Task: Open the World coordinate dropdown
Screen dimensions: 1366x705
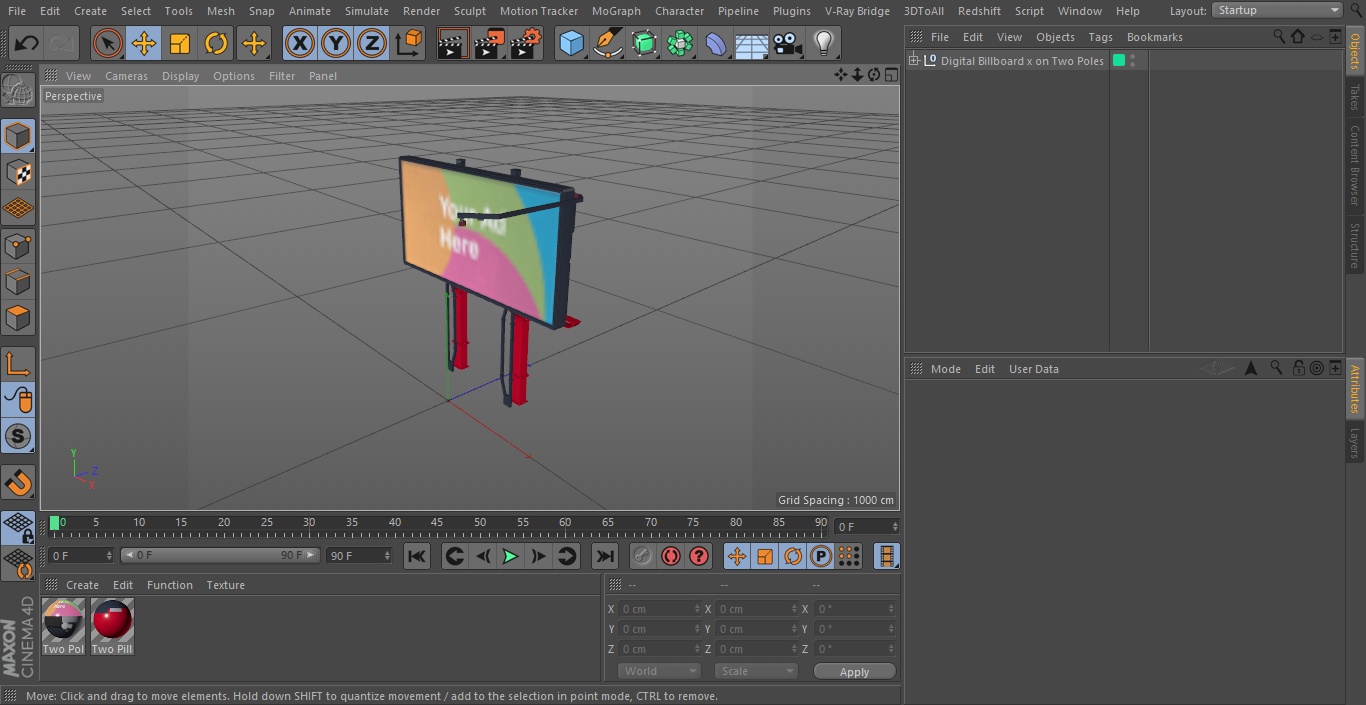Action: coord(659,671)
